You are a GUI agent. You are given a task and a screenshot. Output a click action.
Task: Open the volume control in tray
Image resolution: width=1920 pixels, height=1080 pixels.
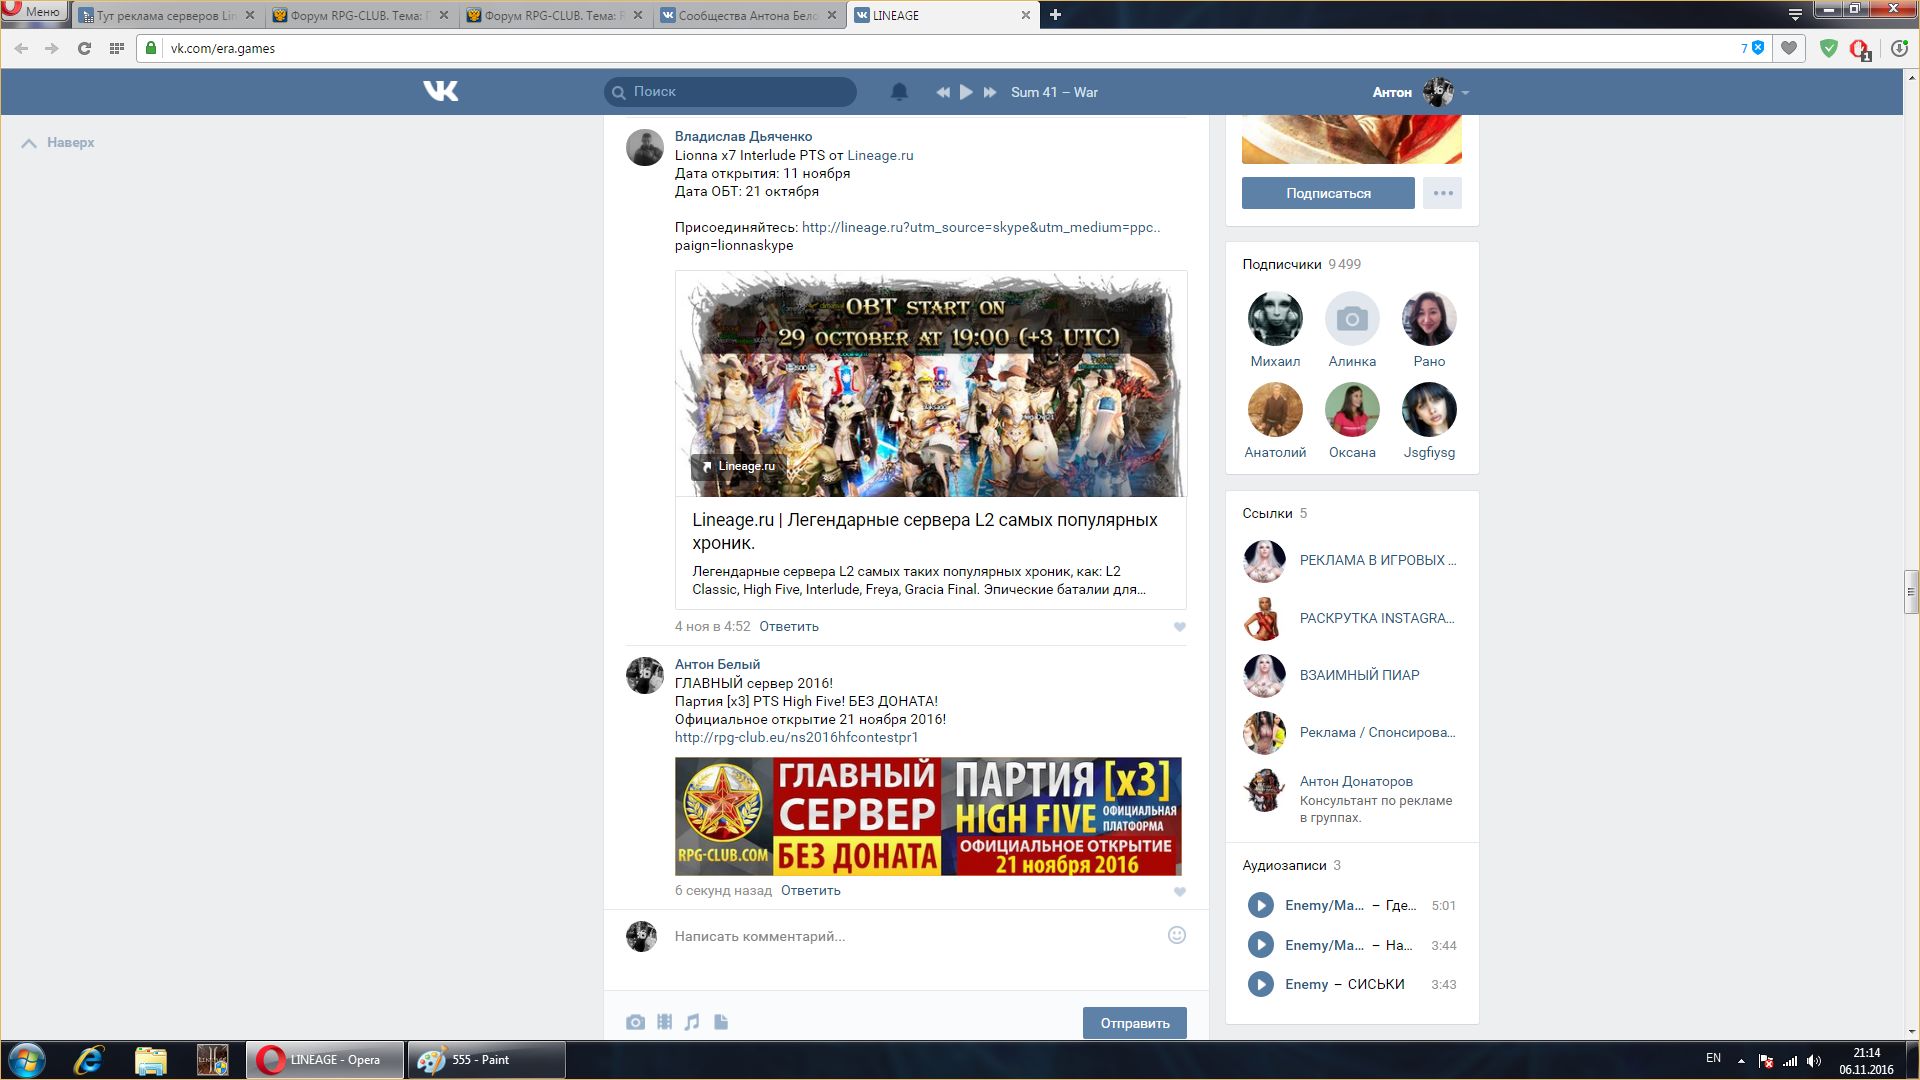coord(1814,1060)
